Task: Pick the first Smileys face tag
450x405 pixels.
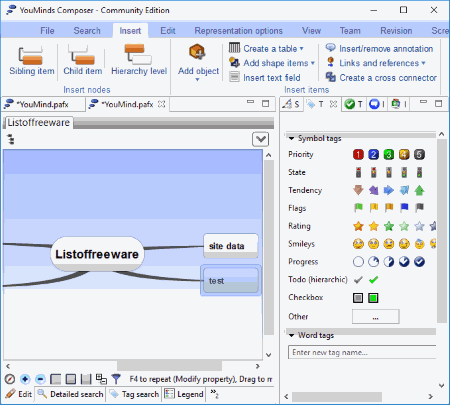Action: click(x=358, y=244)
